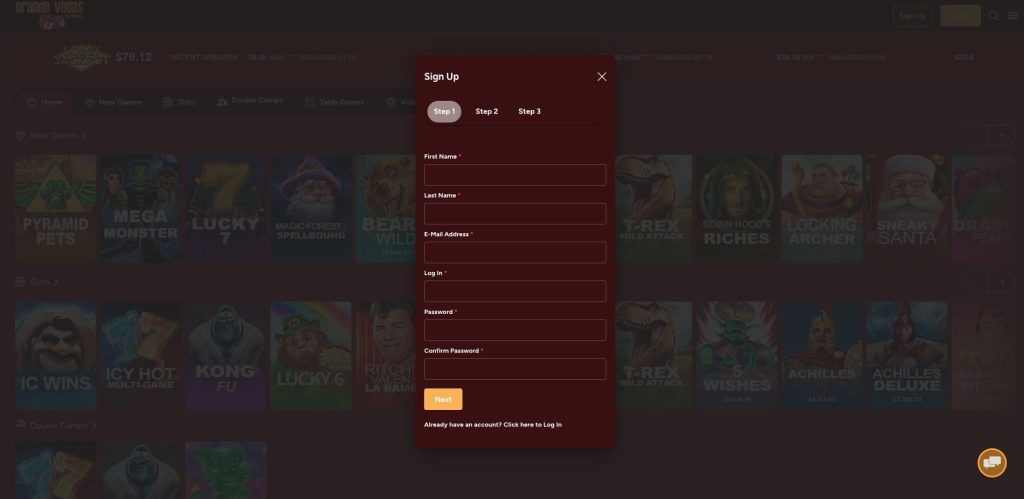The height and width of the screenshot is (499, 1024).
Task: Open the Magic Forest Spellbound thumbnail
Action: (x=311, y=209)
